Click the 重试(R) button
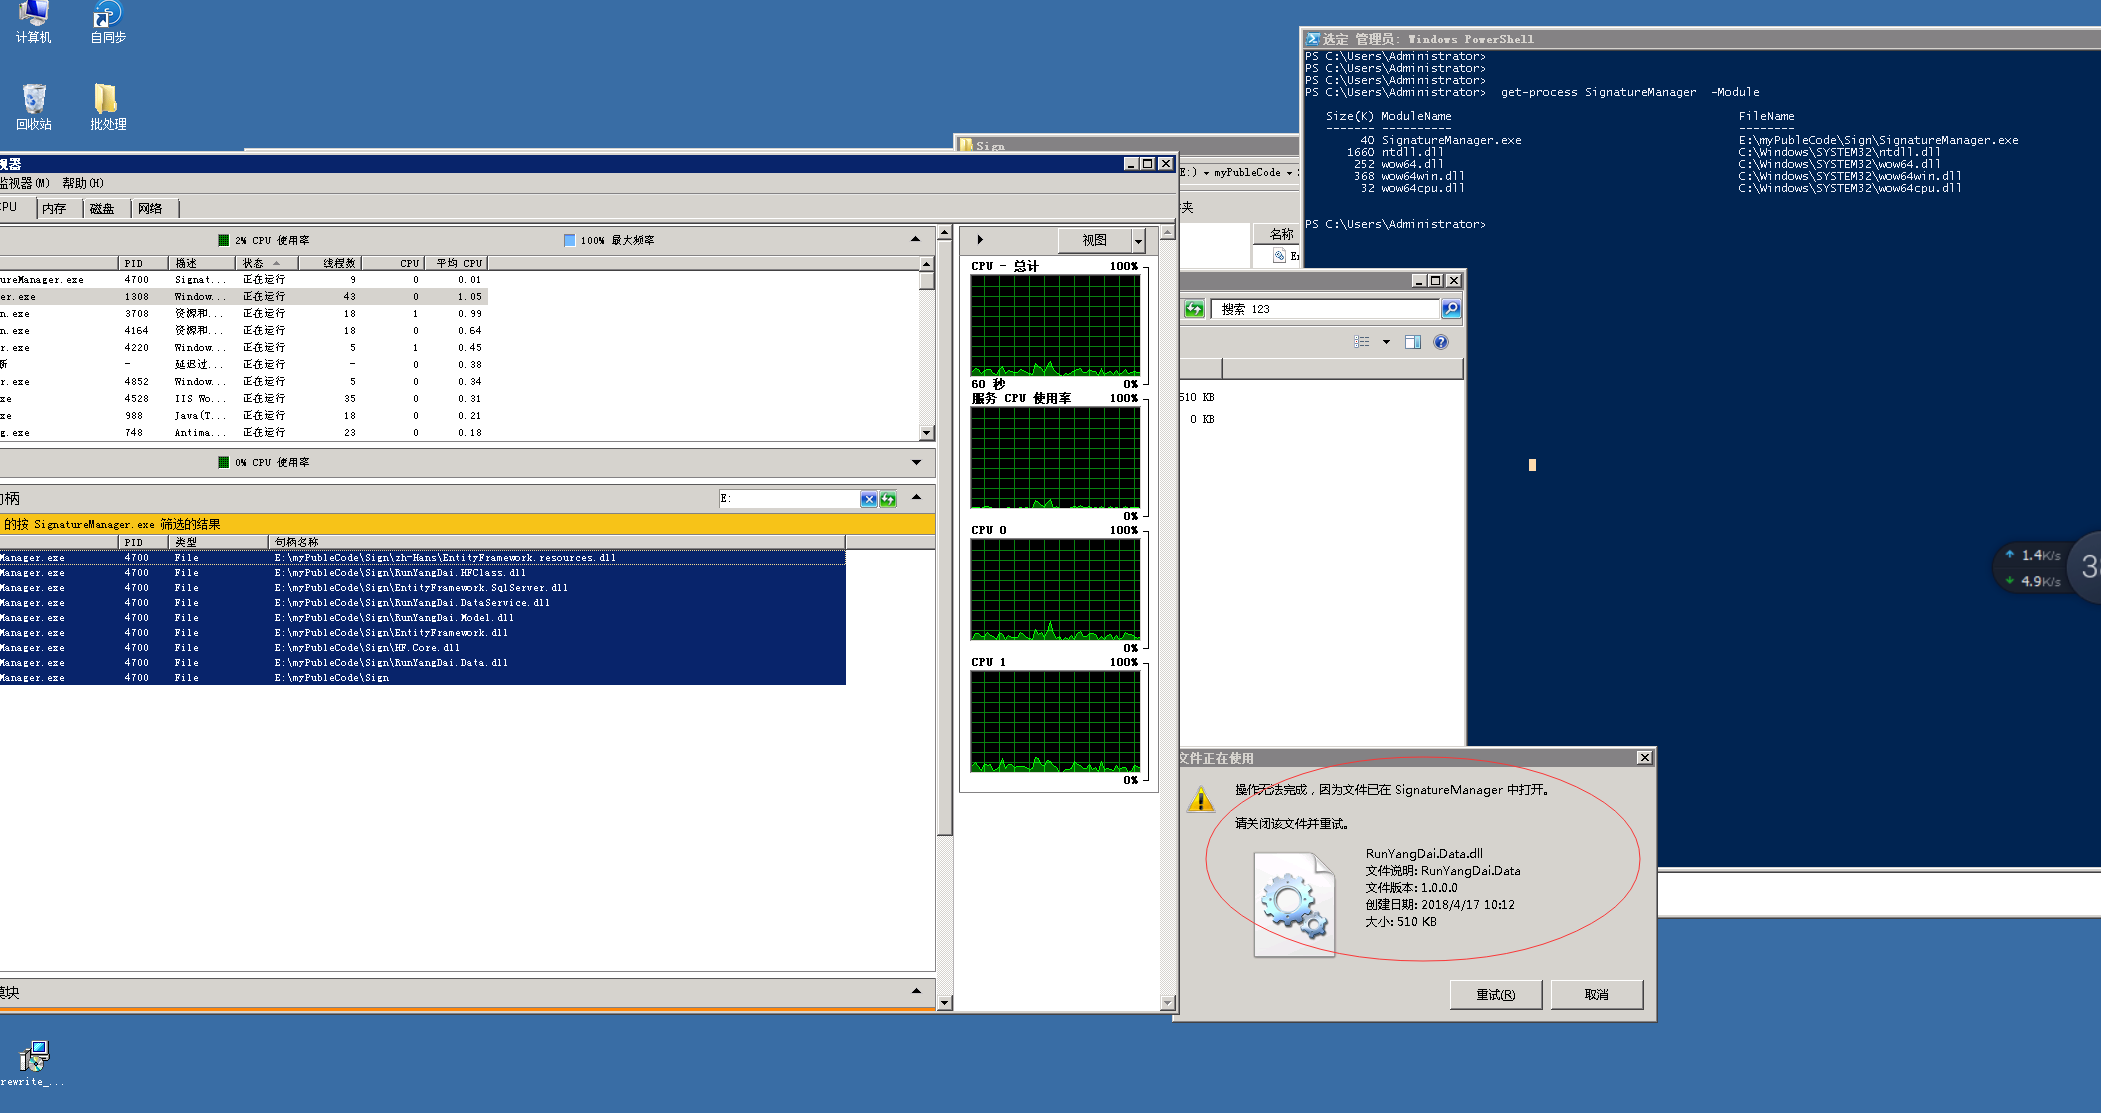 [x=1495, y=994]
